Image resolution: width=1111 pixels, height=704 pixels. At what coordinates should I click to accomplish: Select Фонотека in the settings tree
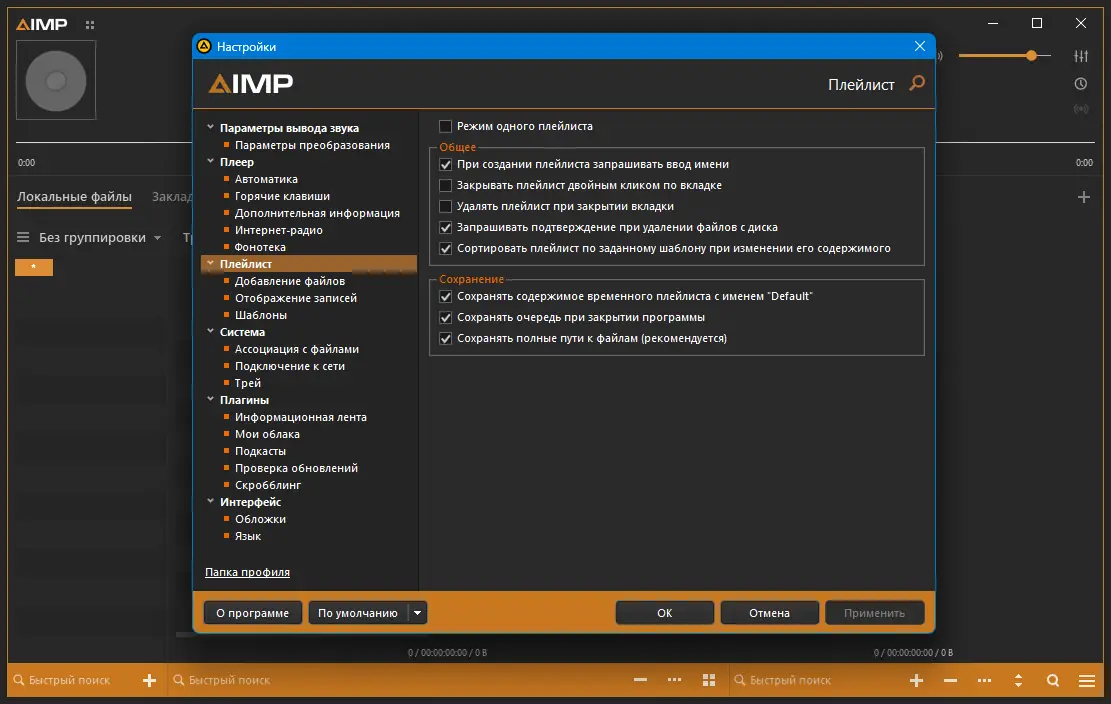260,247
